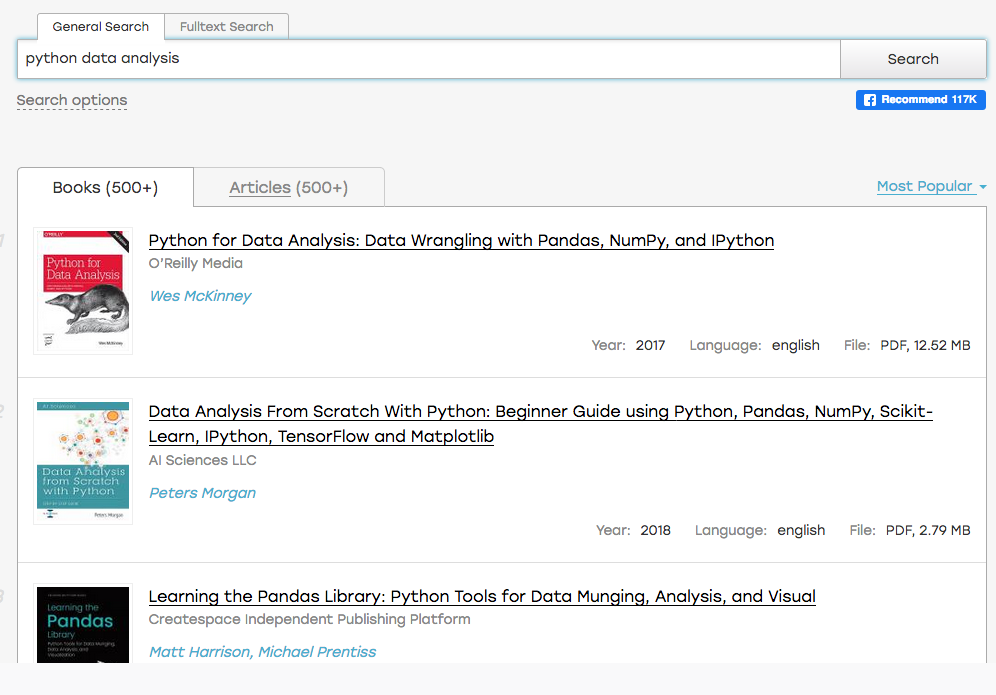
Task: Click Createspace Independent Publishing Platform text
Action: (x=309, y=619)
